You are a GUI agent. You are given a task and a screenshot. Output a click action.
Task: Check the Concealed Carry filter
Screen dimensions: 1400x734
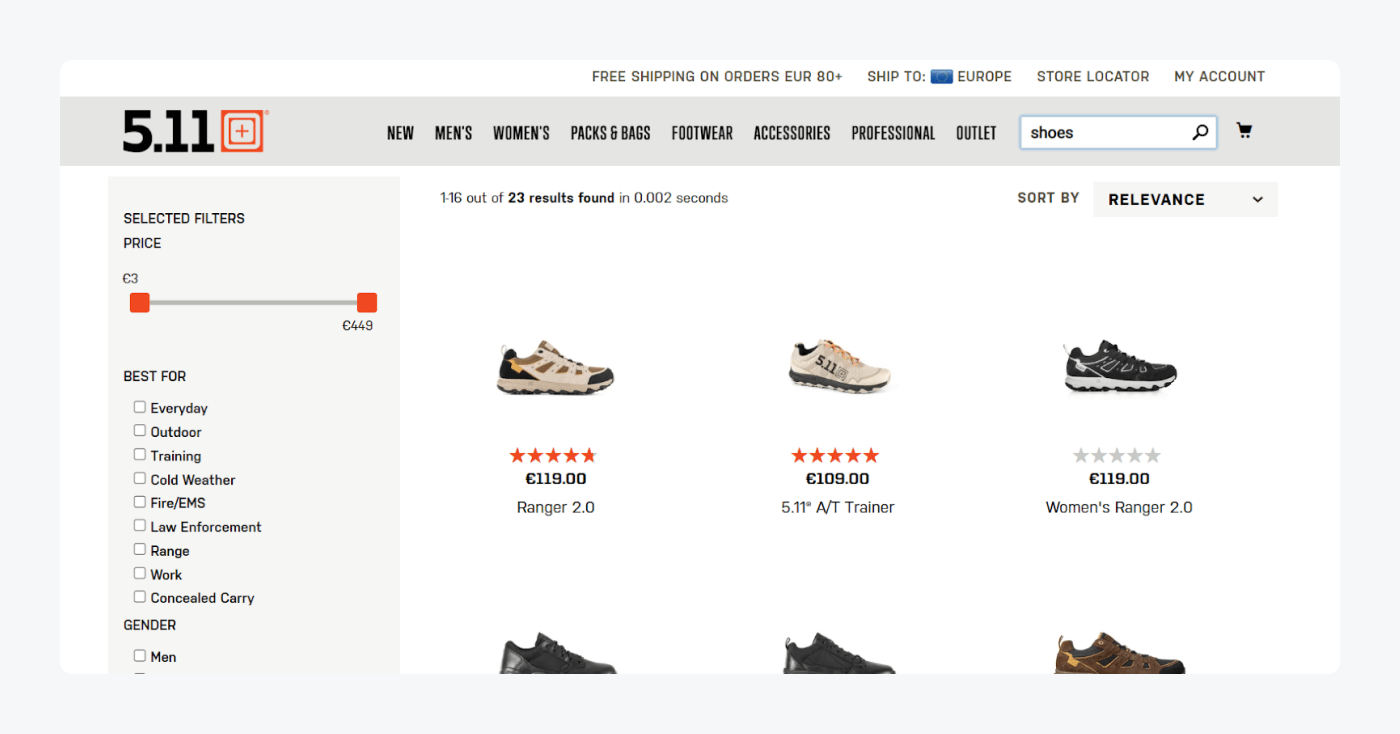point(139,597)
